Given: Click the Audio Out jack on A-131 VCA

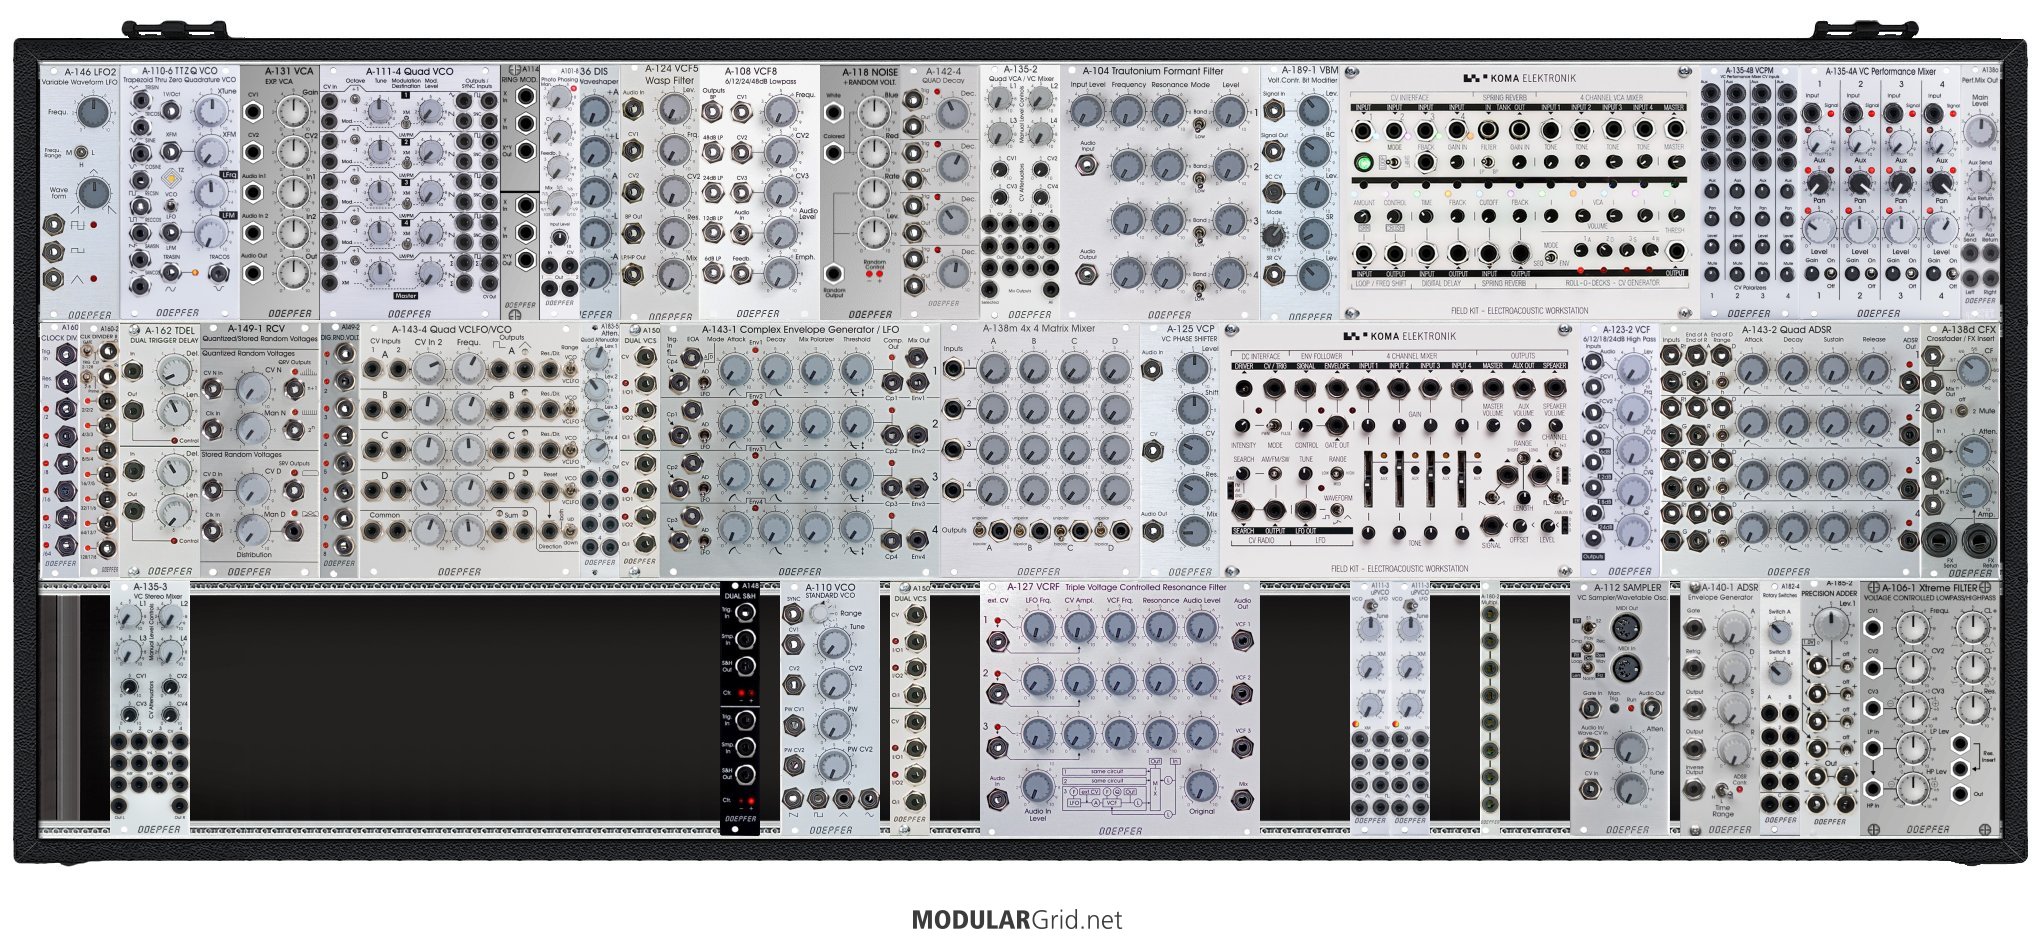Looking at the screenshot, I should (254, 273).
